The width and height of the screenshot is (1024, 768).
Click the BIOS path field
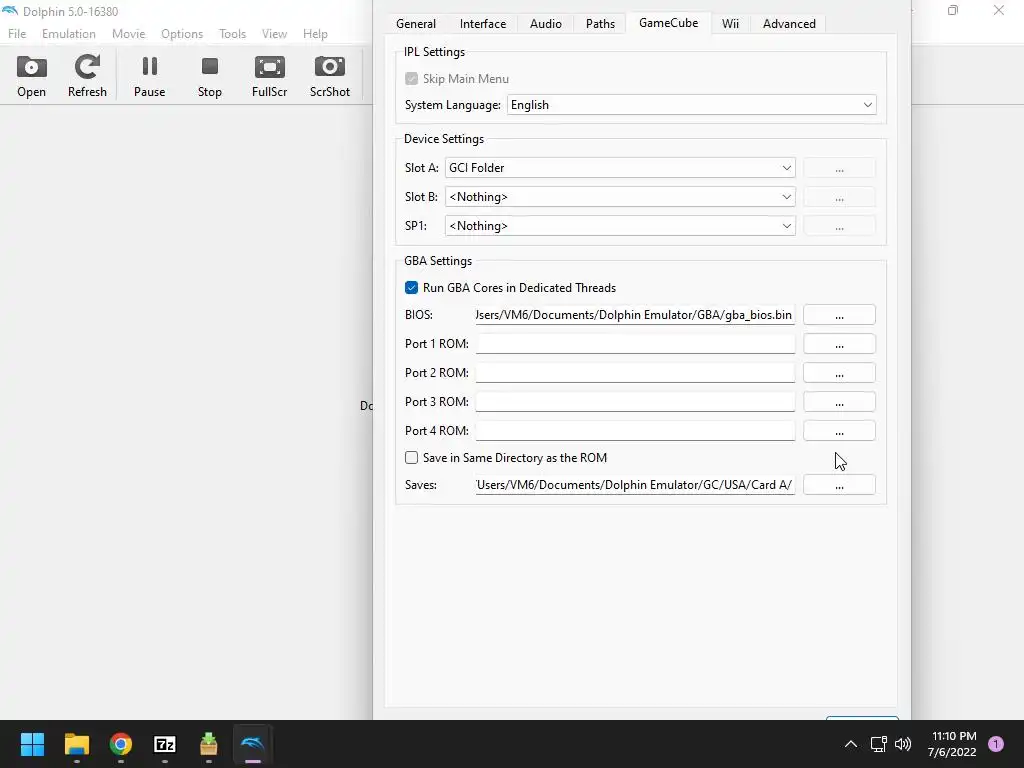[x=635, y=315]
